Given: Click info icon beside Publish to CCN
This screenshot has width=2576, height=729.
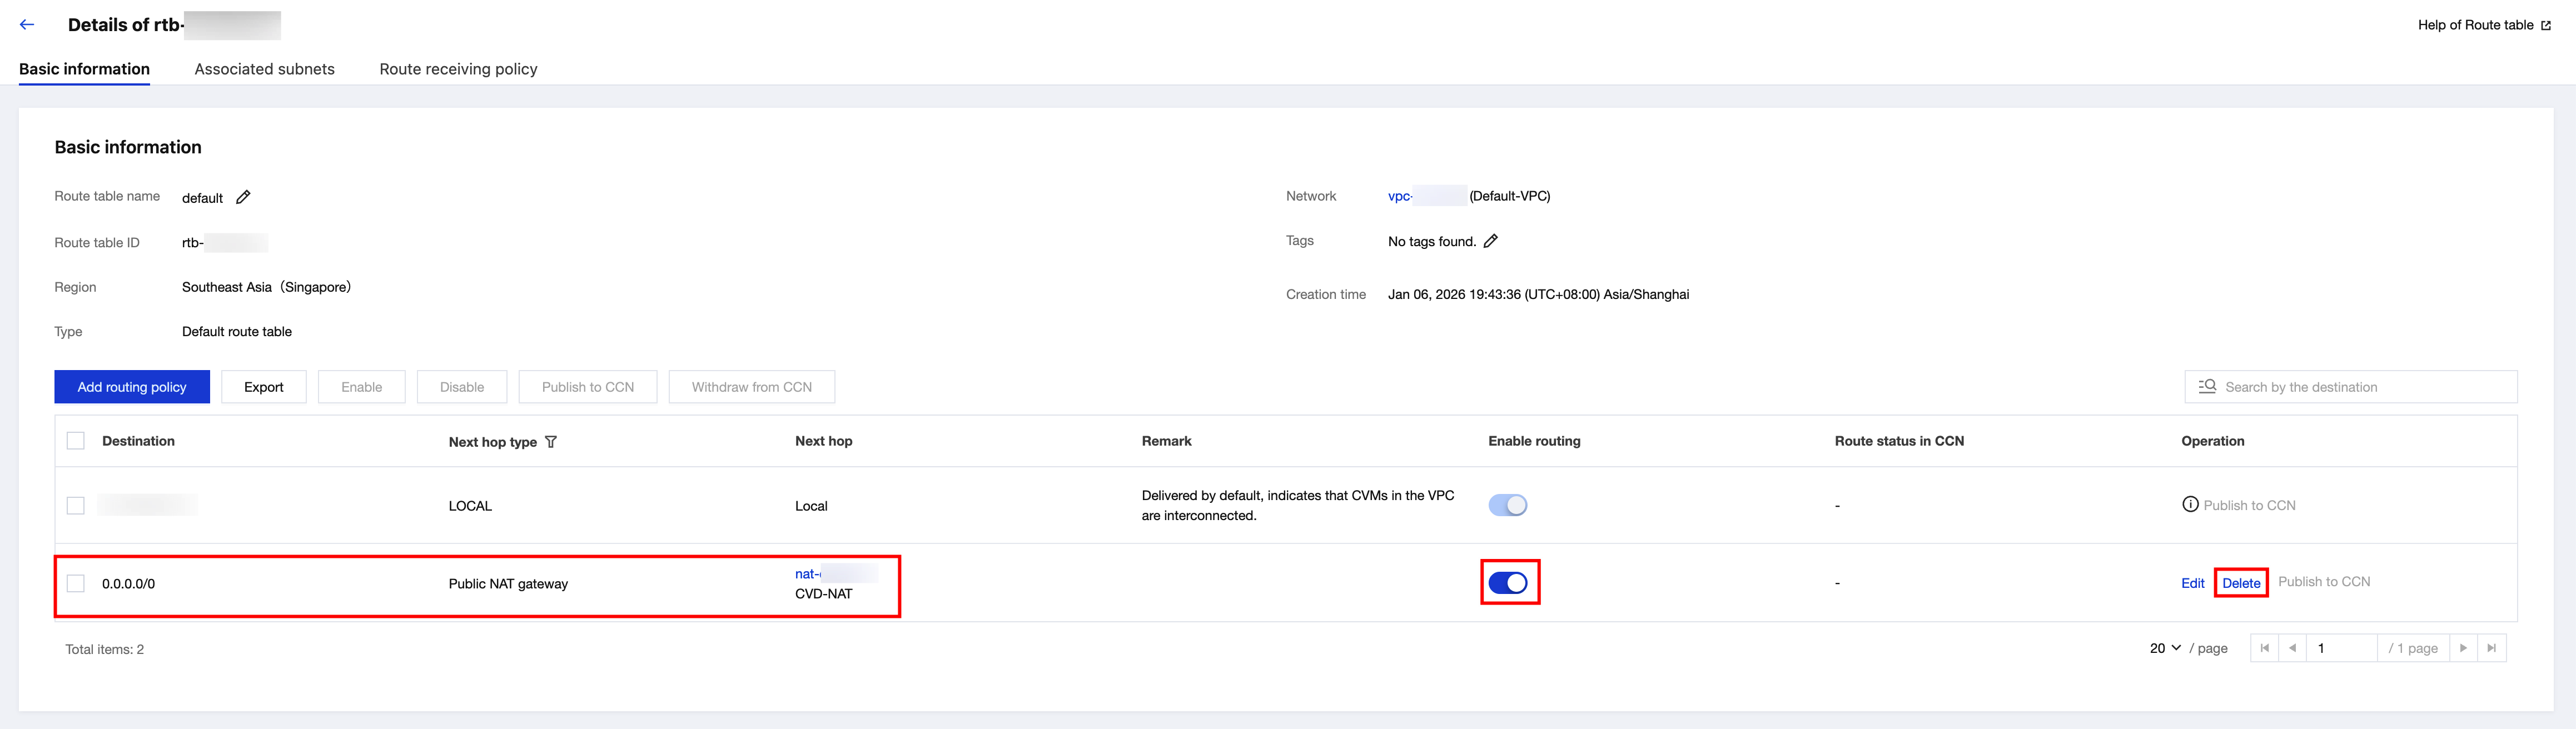Looking at the screenshot, I should click(2190, 505).
